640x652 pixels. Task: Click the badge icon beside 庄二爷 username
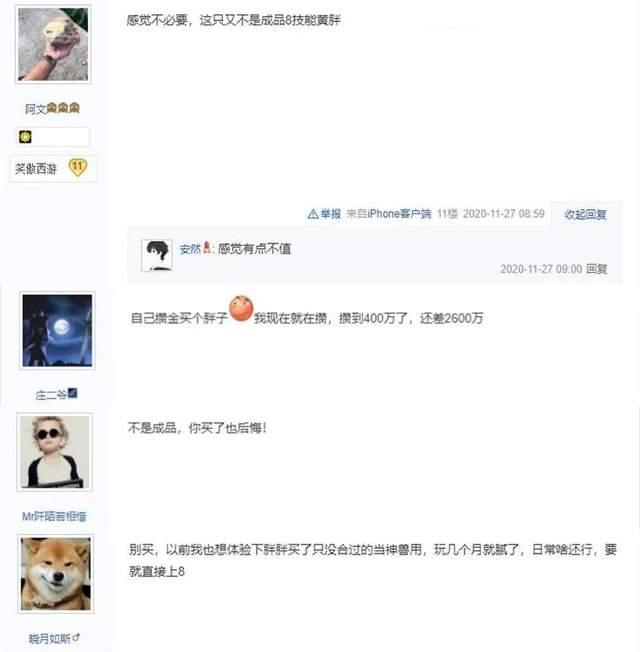click(73, 393)
